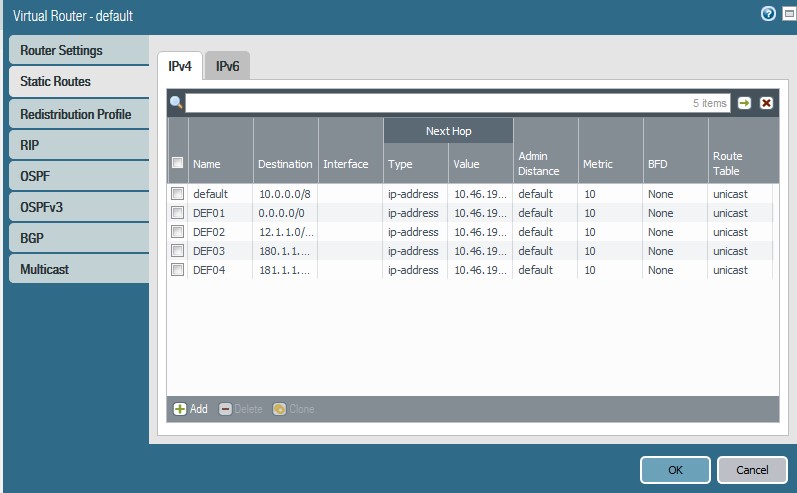Open the help question mark icon
Image resolution: width=797 pixels, height=493 pixels.
pyautogui.click(x=768, y=14)
